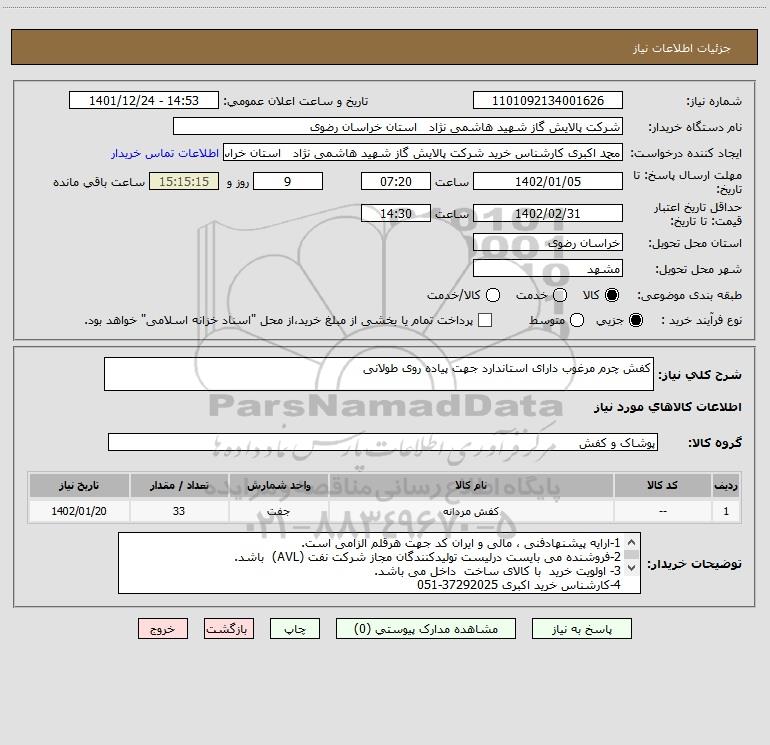Toggle the Islamic treasury payment checkbox

[x=485, y=320]
